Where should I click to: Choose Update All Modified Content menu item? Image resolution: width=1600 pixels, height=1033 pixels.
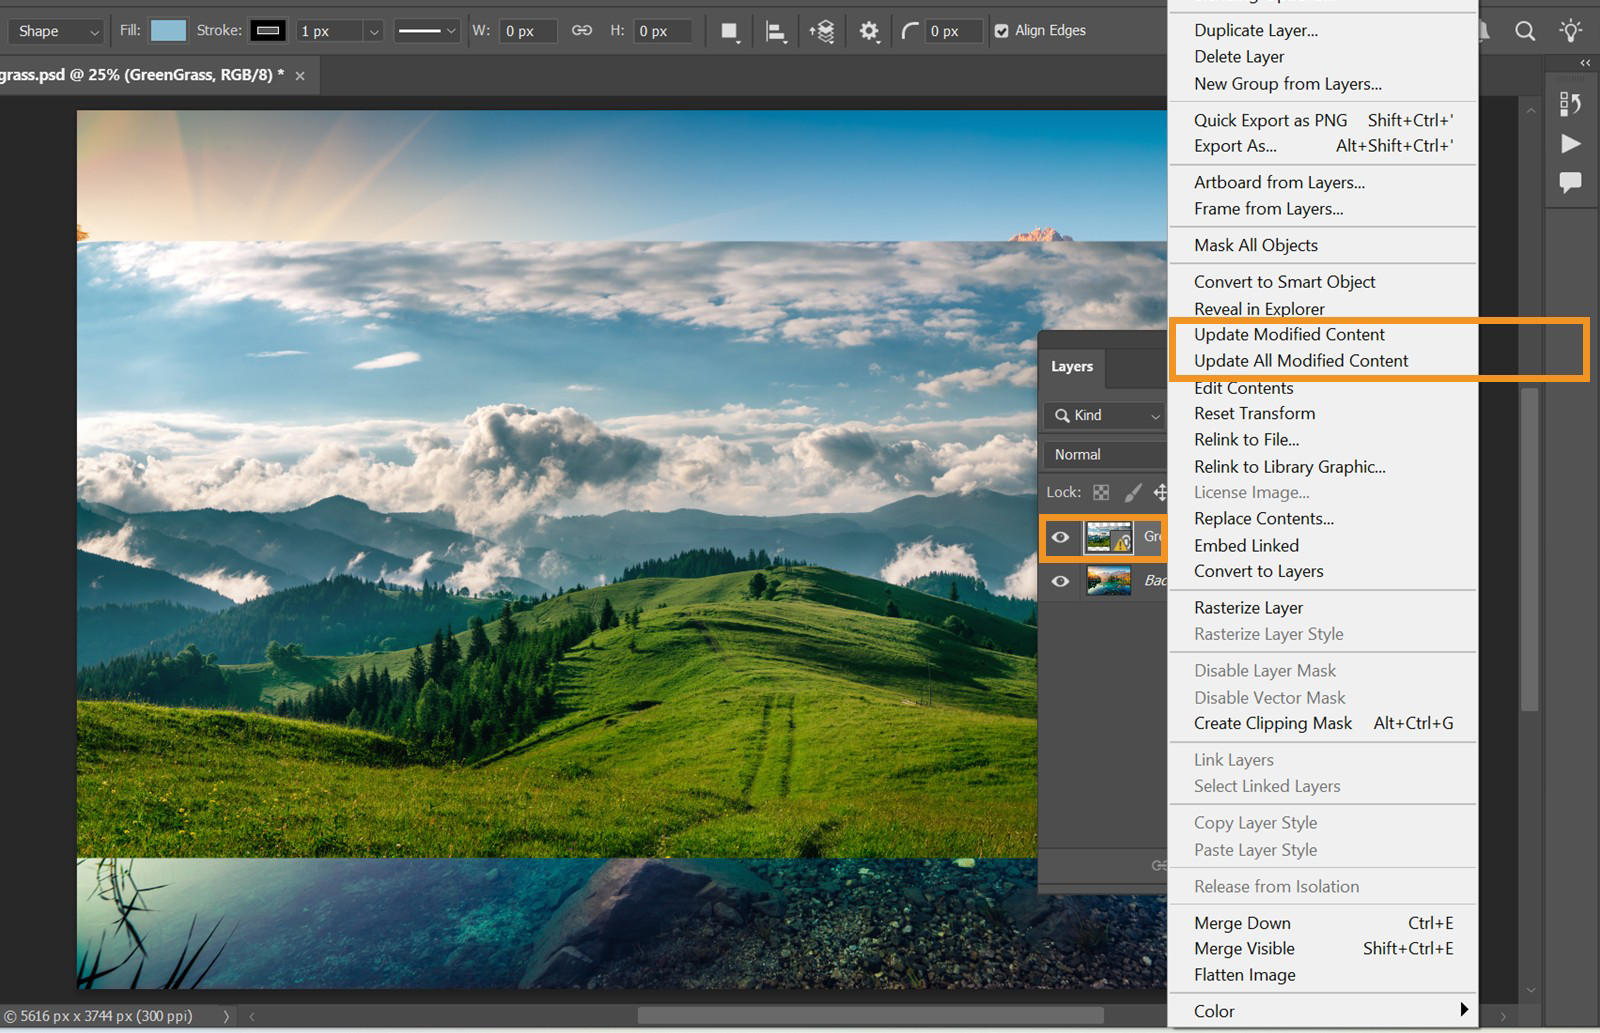click(1300, 360)
